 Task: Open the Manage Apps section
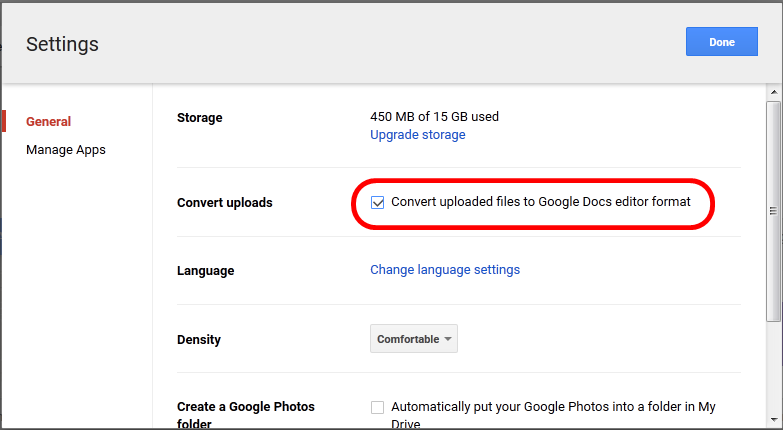(x=66, y=150)
